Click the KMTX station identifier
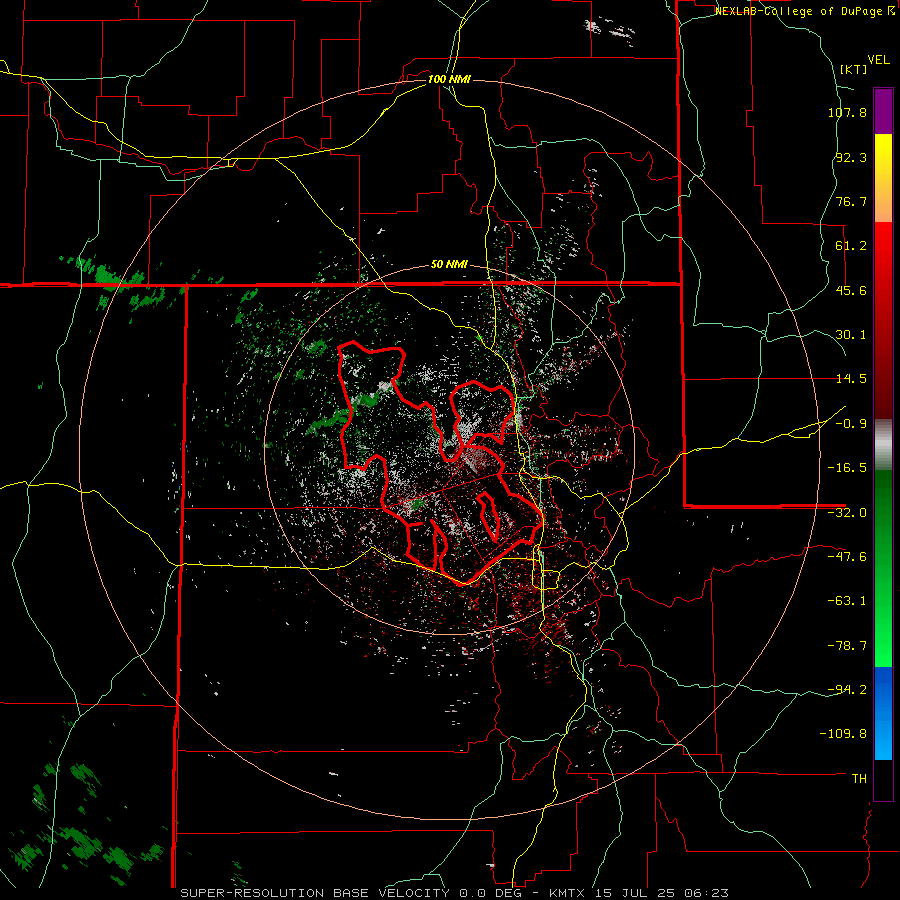Viewport: 900px width, 900px height. (567, 893)
